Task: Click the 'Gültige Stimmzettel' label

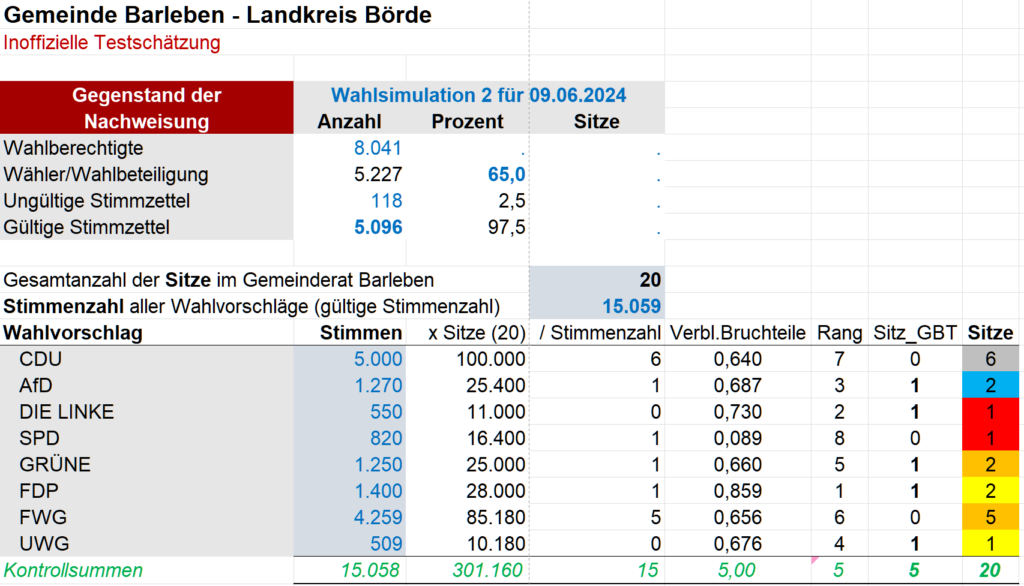Action: 86,227
